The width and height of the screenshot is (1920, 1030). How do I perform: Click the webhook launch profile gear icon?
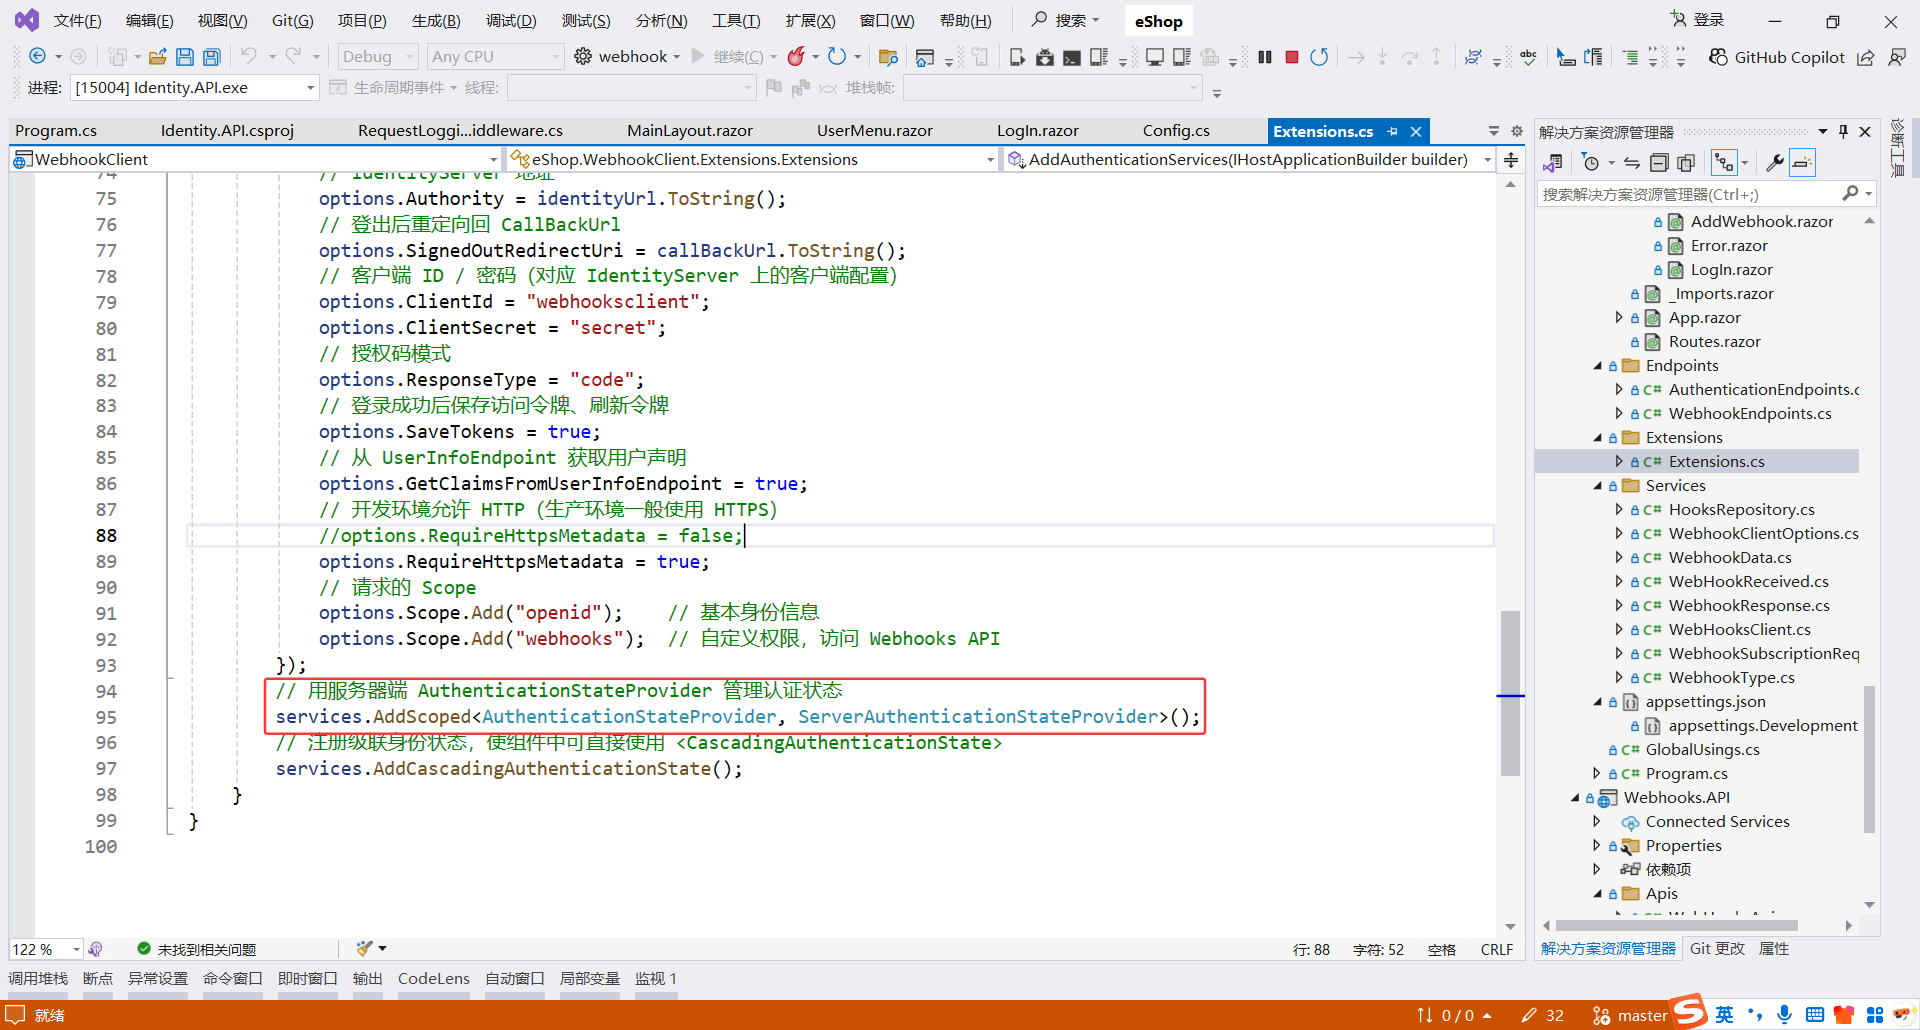click(583, 57)
